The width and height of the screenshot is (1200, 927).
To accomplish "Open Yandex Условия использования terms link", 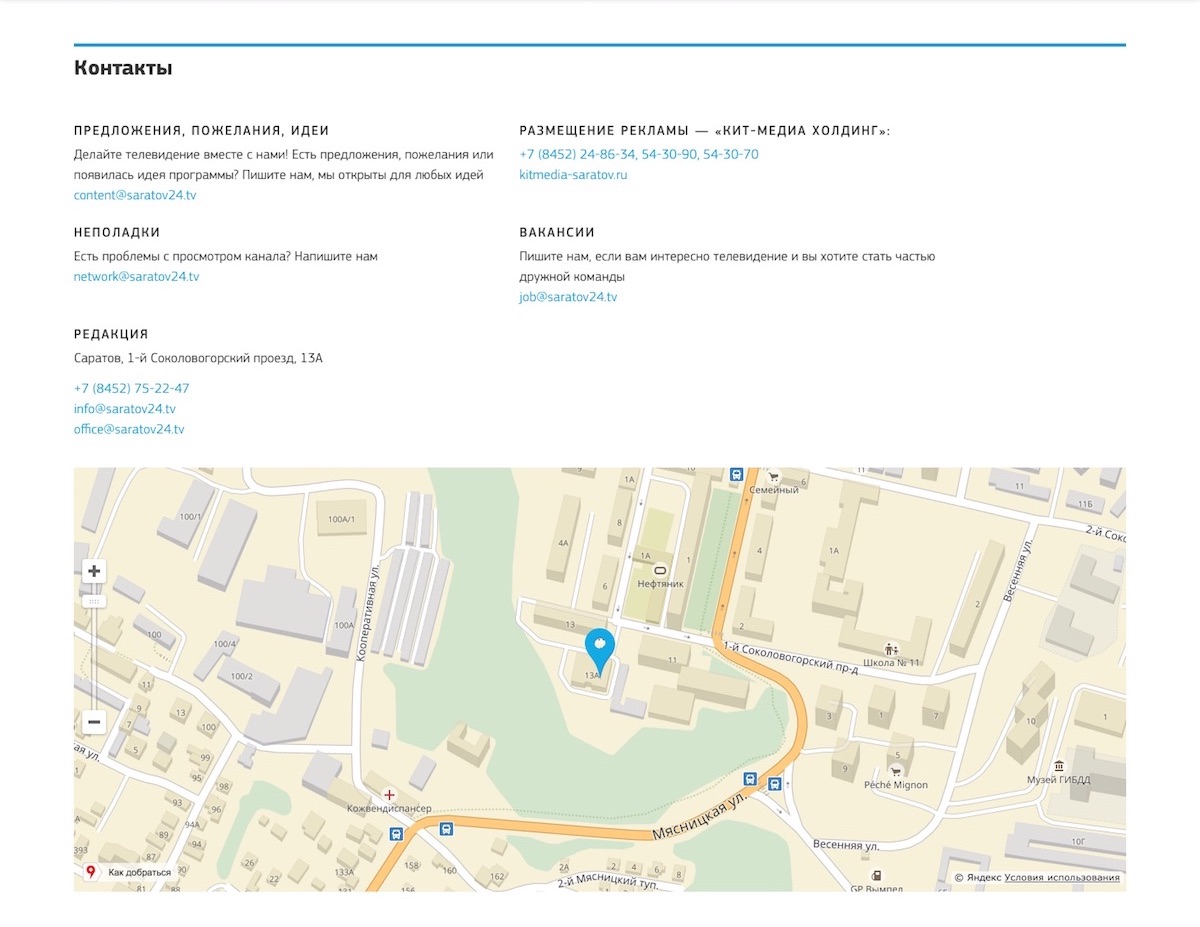I will (1062, 878).
